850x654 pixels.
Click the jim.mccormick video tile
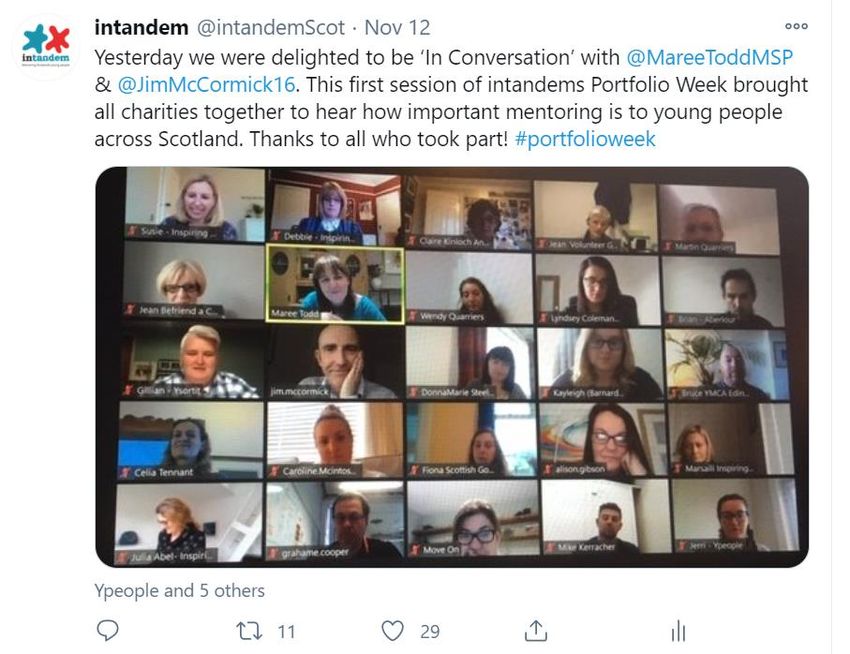[336, 362]
